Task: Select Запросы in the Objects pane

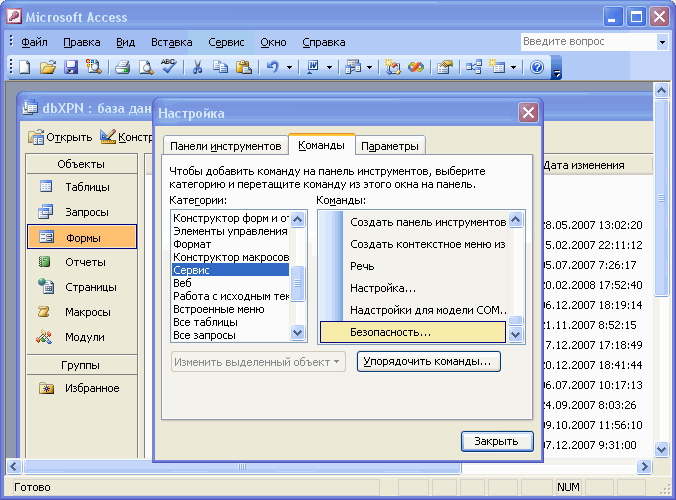Action: point(82,212)
